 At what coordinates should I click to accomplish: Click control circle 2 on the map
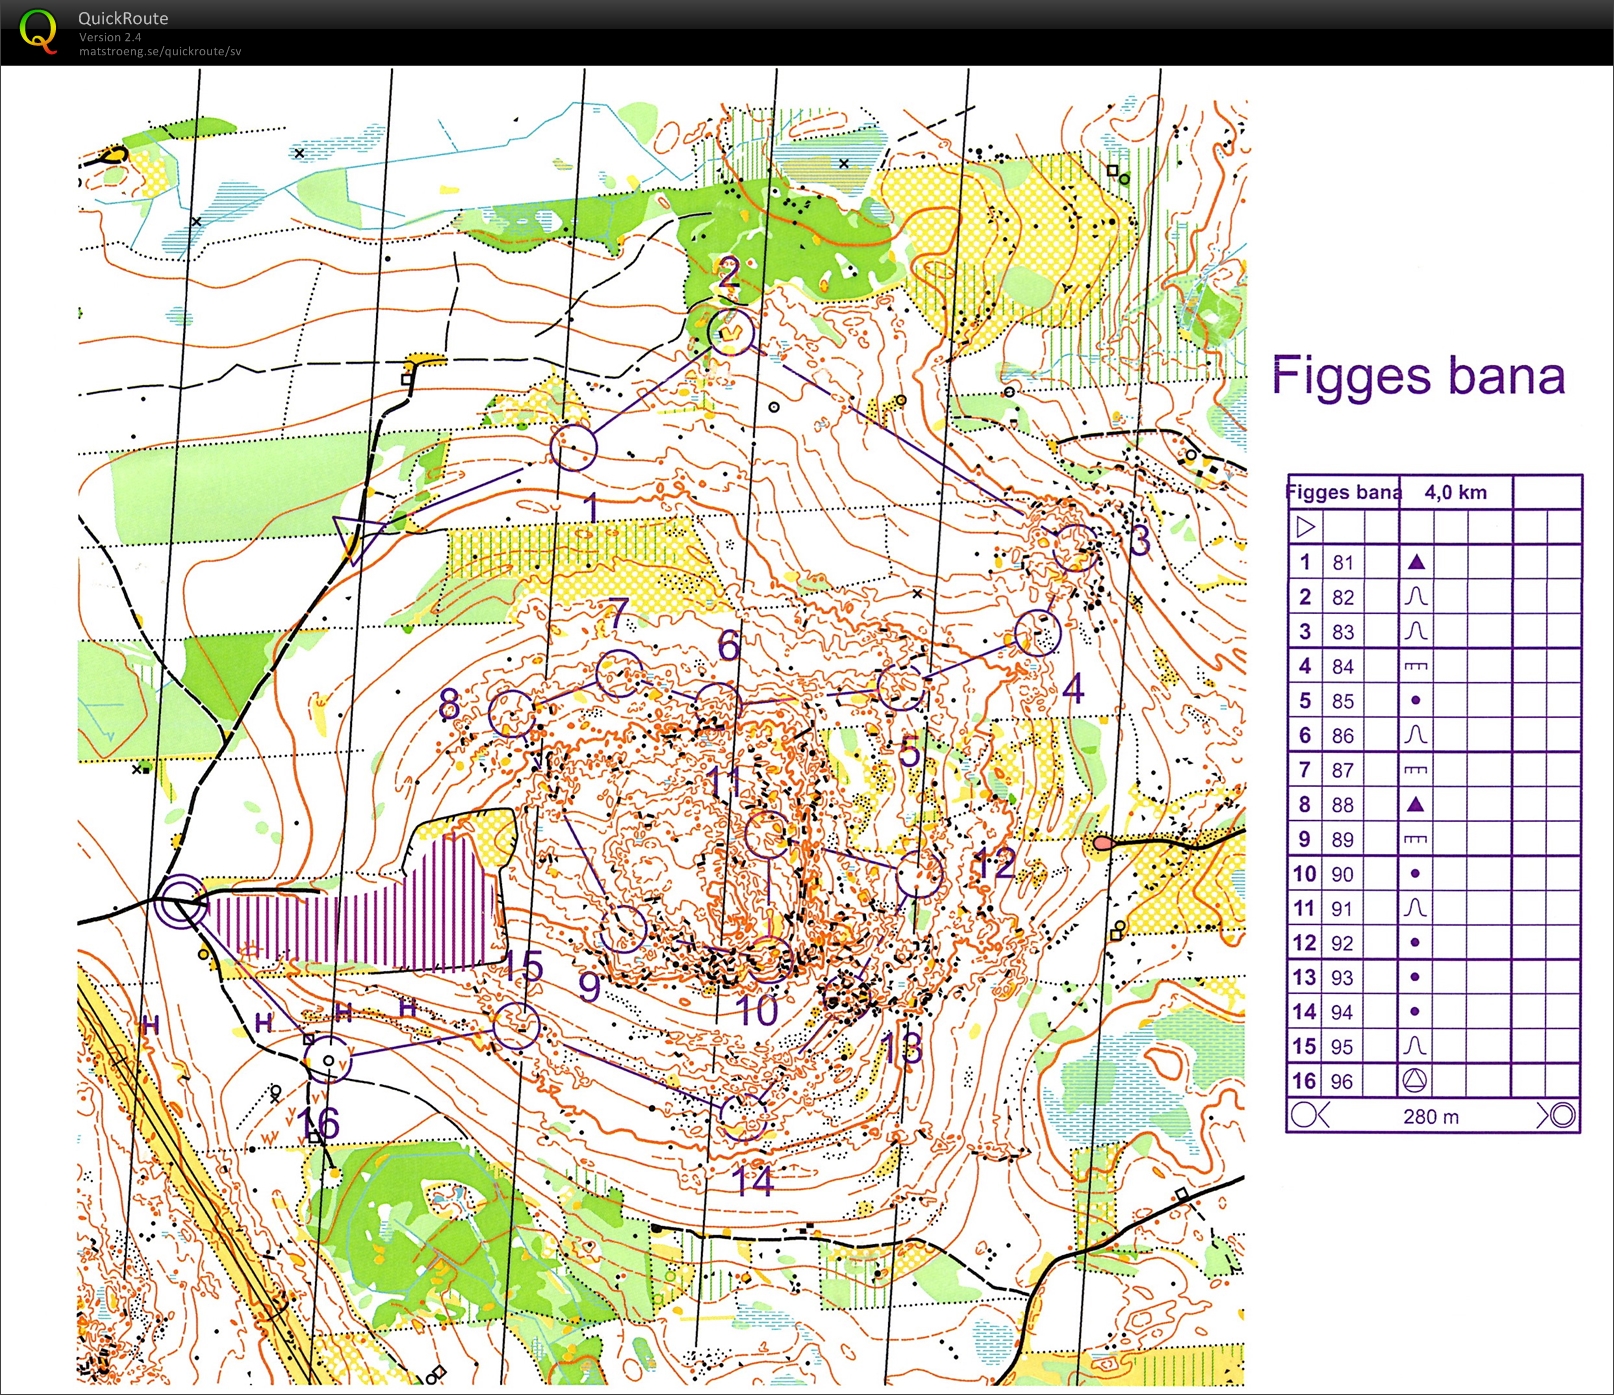(x=731, y=331)
